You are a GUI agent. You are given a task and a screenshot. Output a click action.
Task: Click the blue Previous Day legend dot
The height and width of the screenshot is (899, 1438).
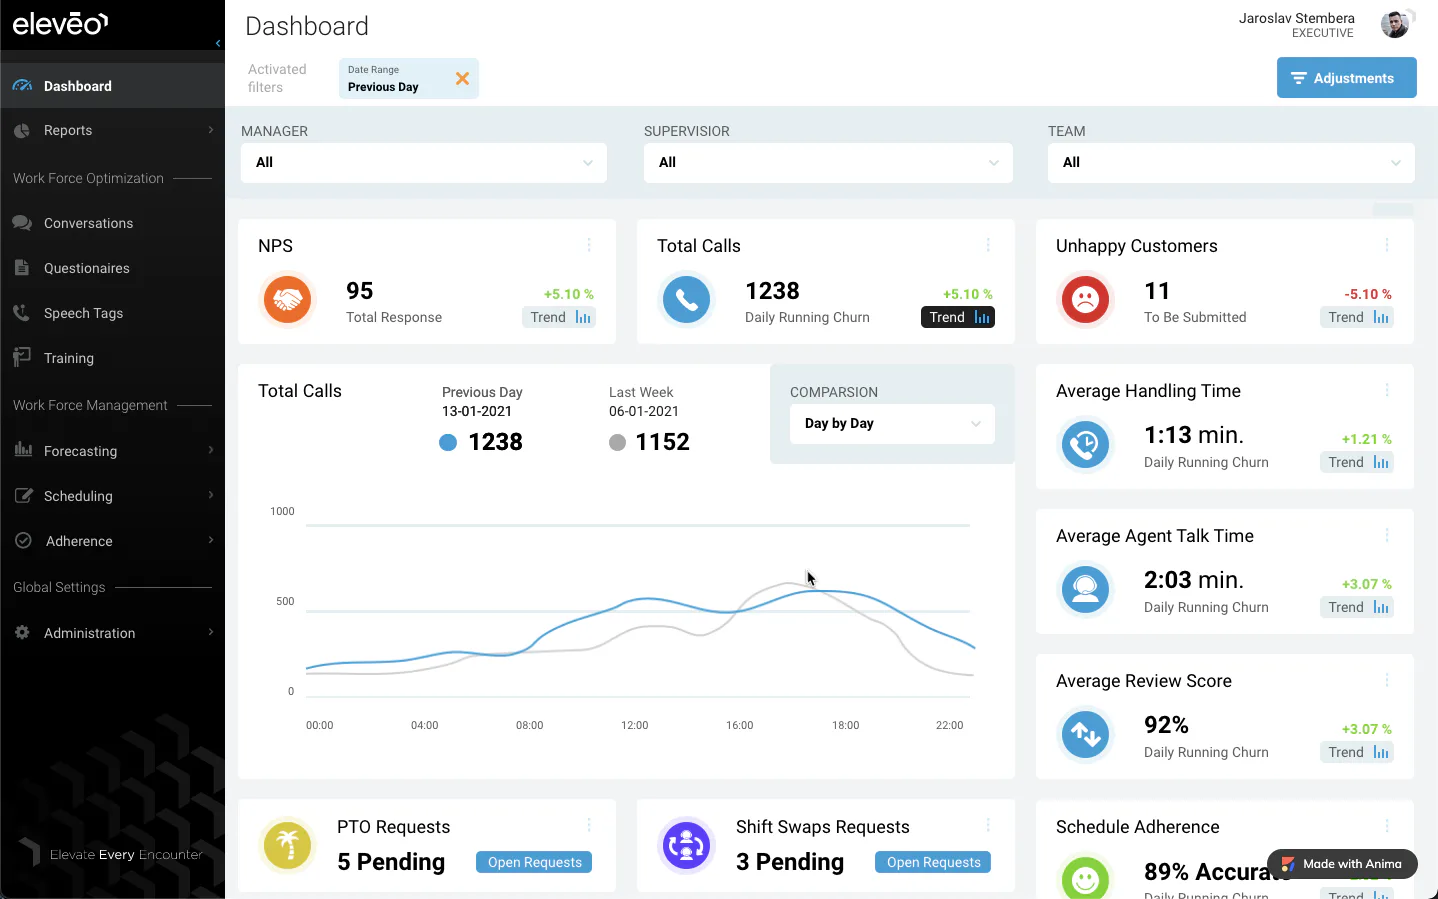pos(448,442)
